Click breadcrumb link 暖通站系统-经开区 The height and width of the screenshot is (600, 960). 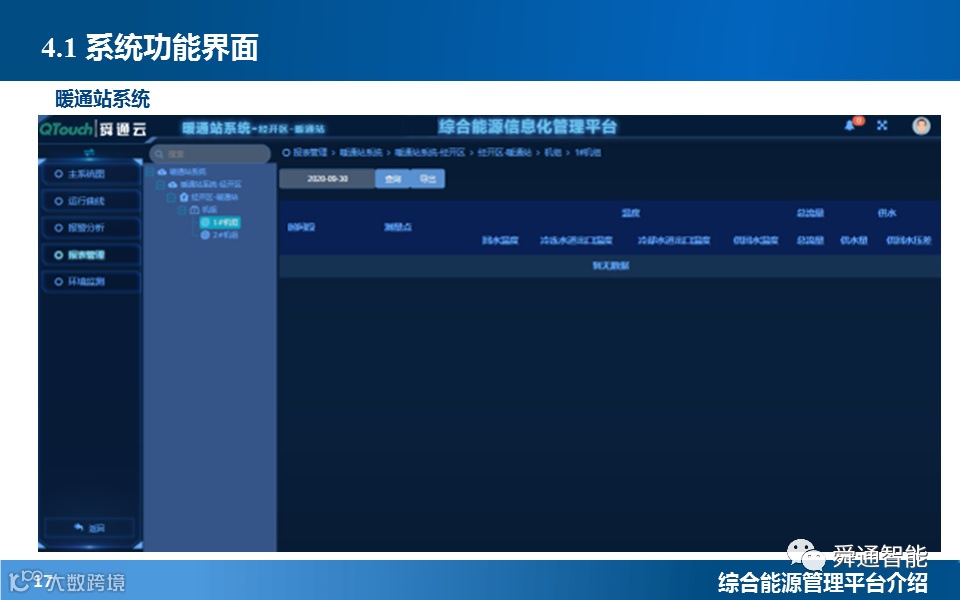pyautogui.click(x=430, y=152)
